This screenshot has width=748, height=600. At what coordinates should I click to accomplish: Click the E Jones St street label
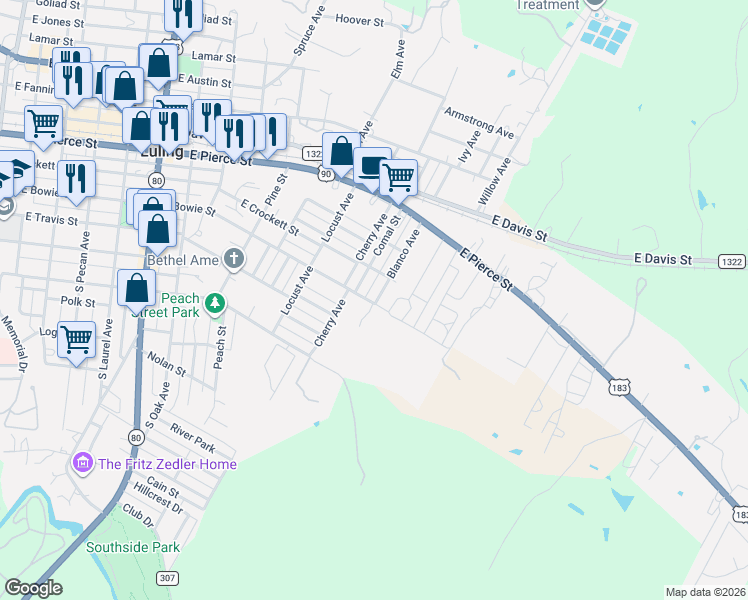point(58,21)
